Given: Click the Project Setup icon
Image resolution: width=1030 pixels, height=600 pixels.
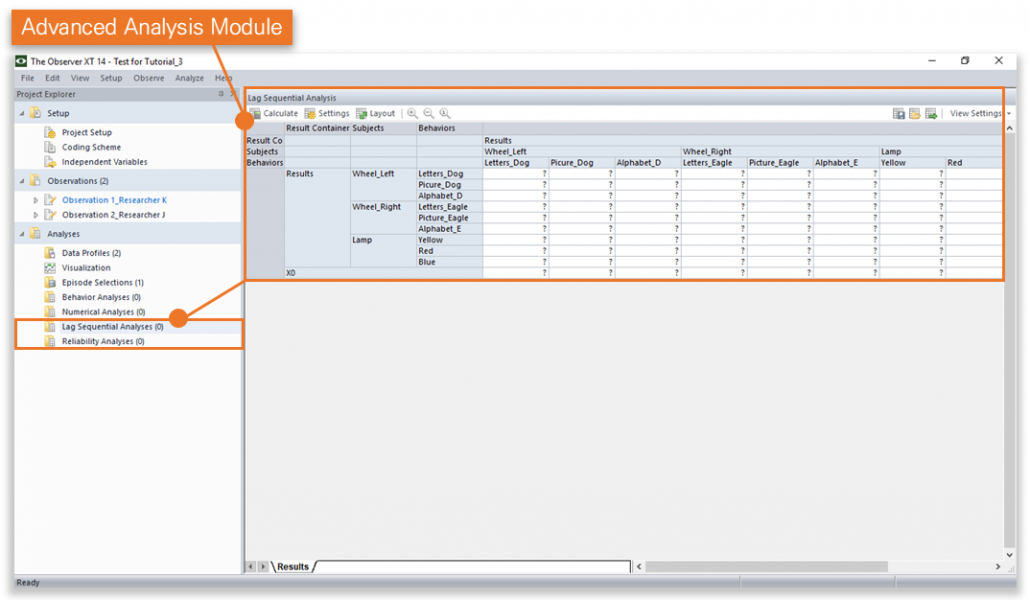Looking at the screenshot, I should (50, 132).
